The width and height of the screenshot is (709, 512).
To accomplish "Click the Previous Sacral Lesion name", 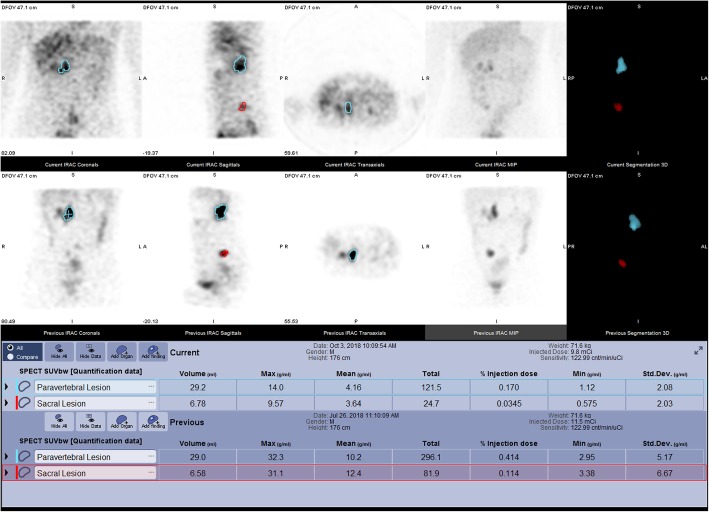I will point(61,473).
